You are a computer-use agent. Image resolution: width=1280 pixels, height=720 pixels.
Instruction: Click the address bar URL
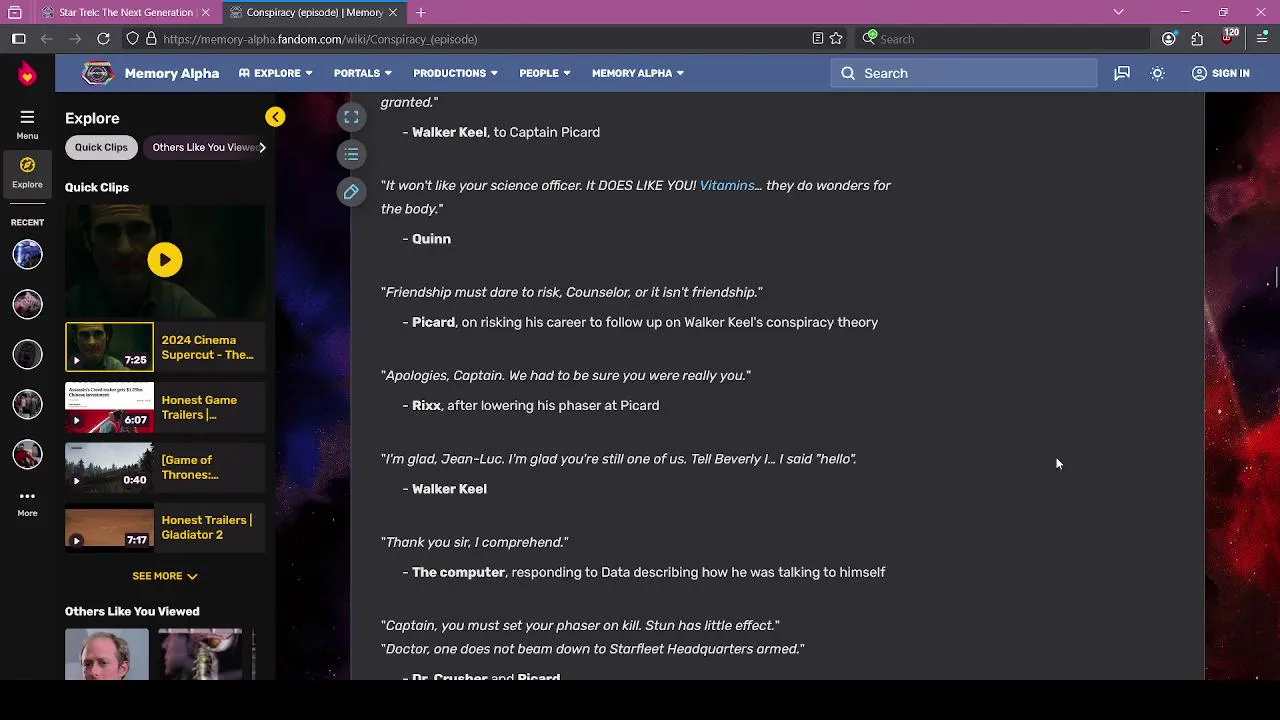[320, 39]
